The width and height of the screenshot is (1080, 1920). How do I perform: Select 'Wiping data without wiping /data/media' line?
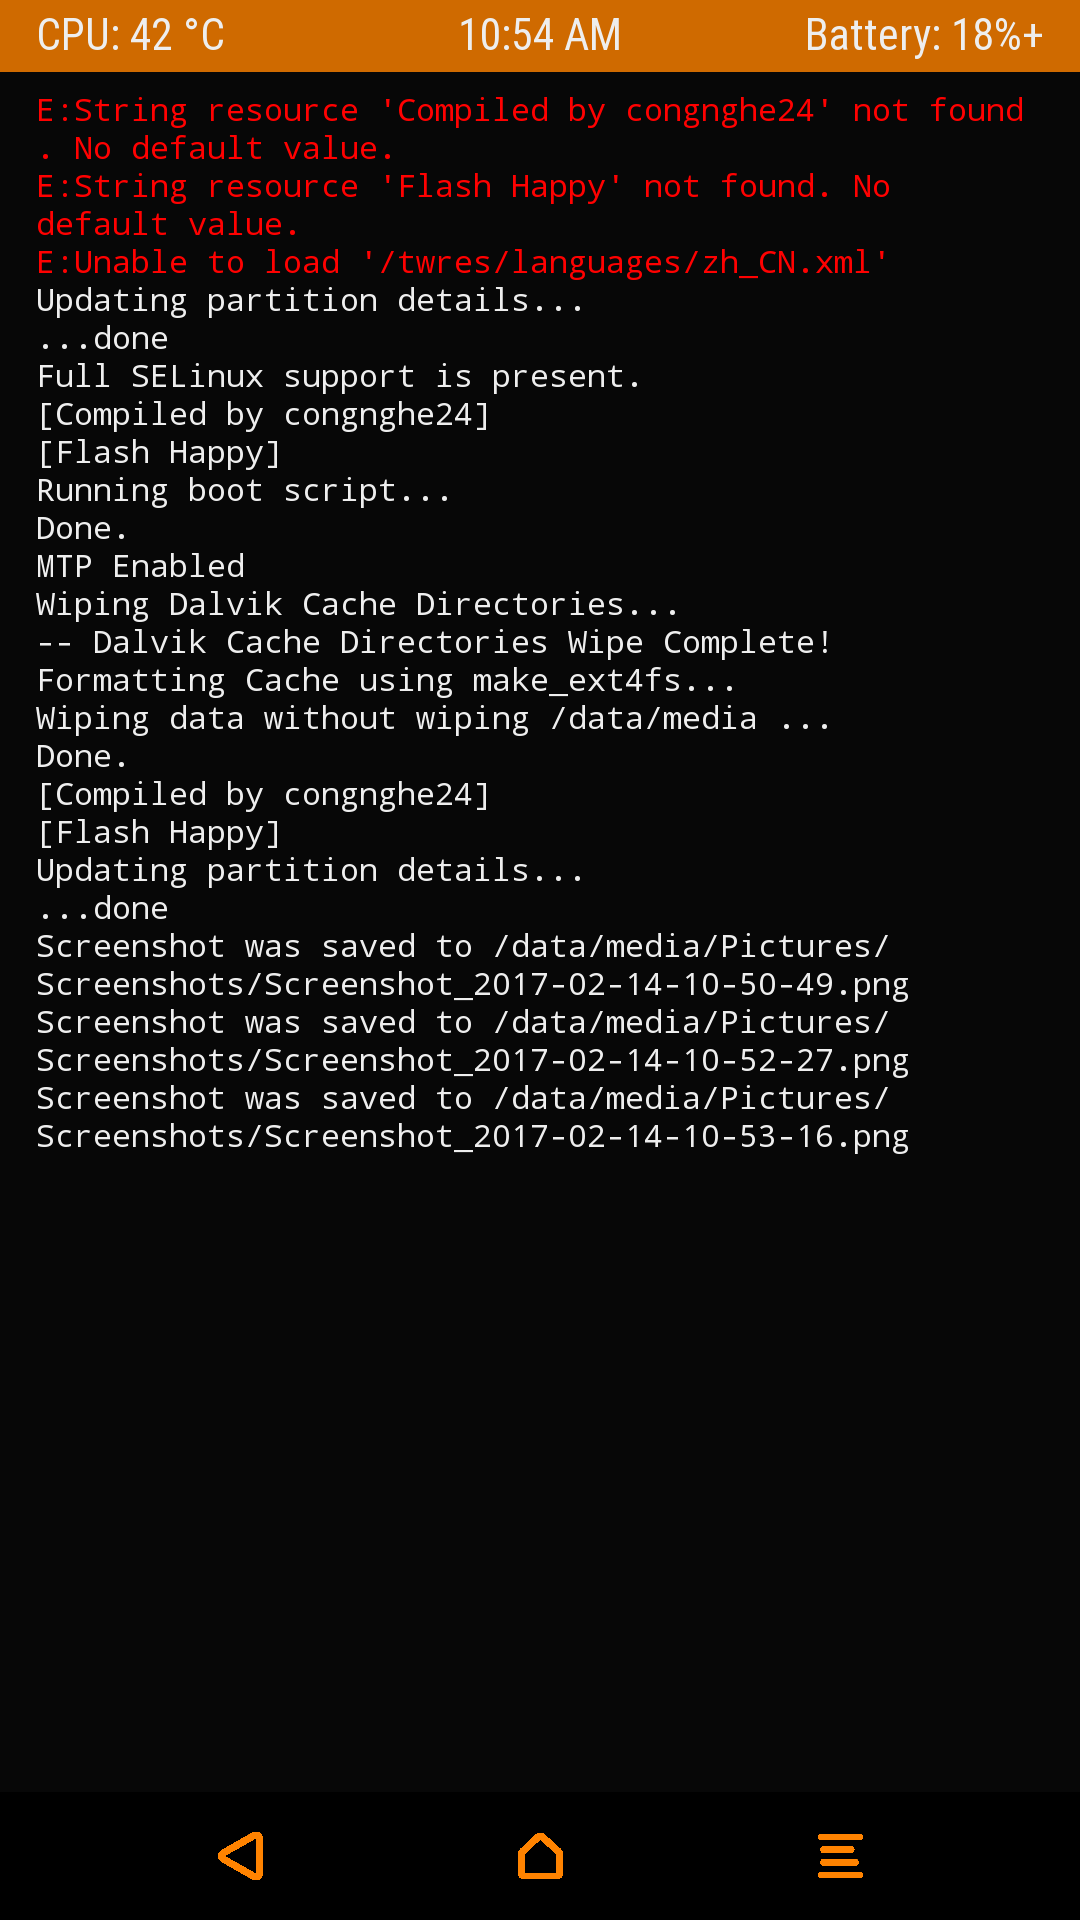[x=434, y=719]
